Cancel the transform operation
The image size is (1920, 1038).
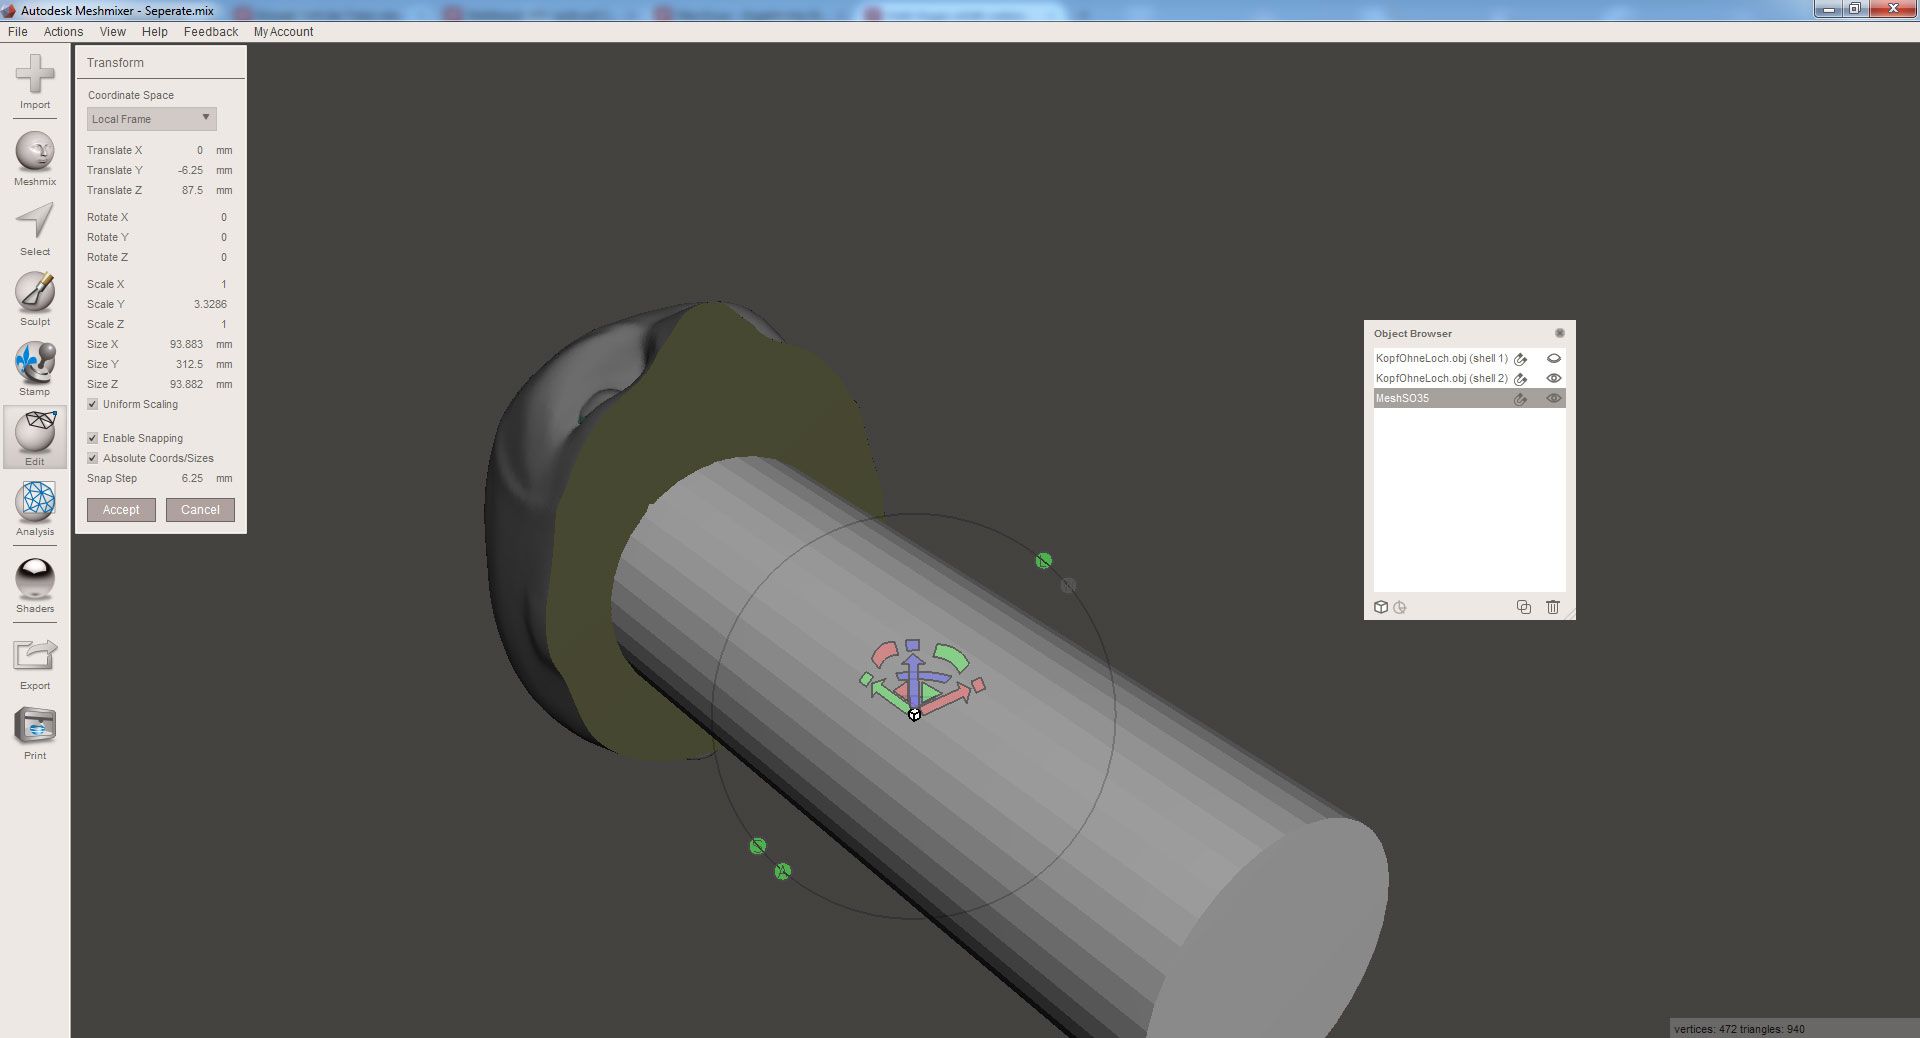[200, 510]
